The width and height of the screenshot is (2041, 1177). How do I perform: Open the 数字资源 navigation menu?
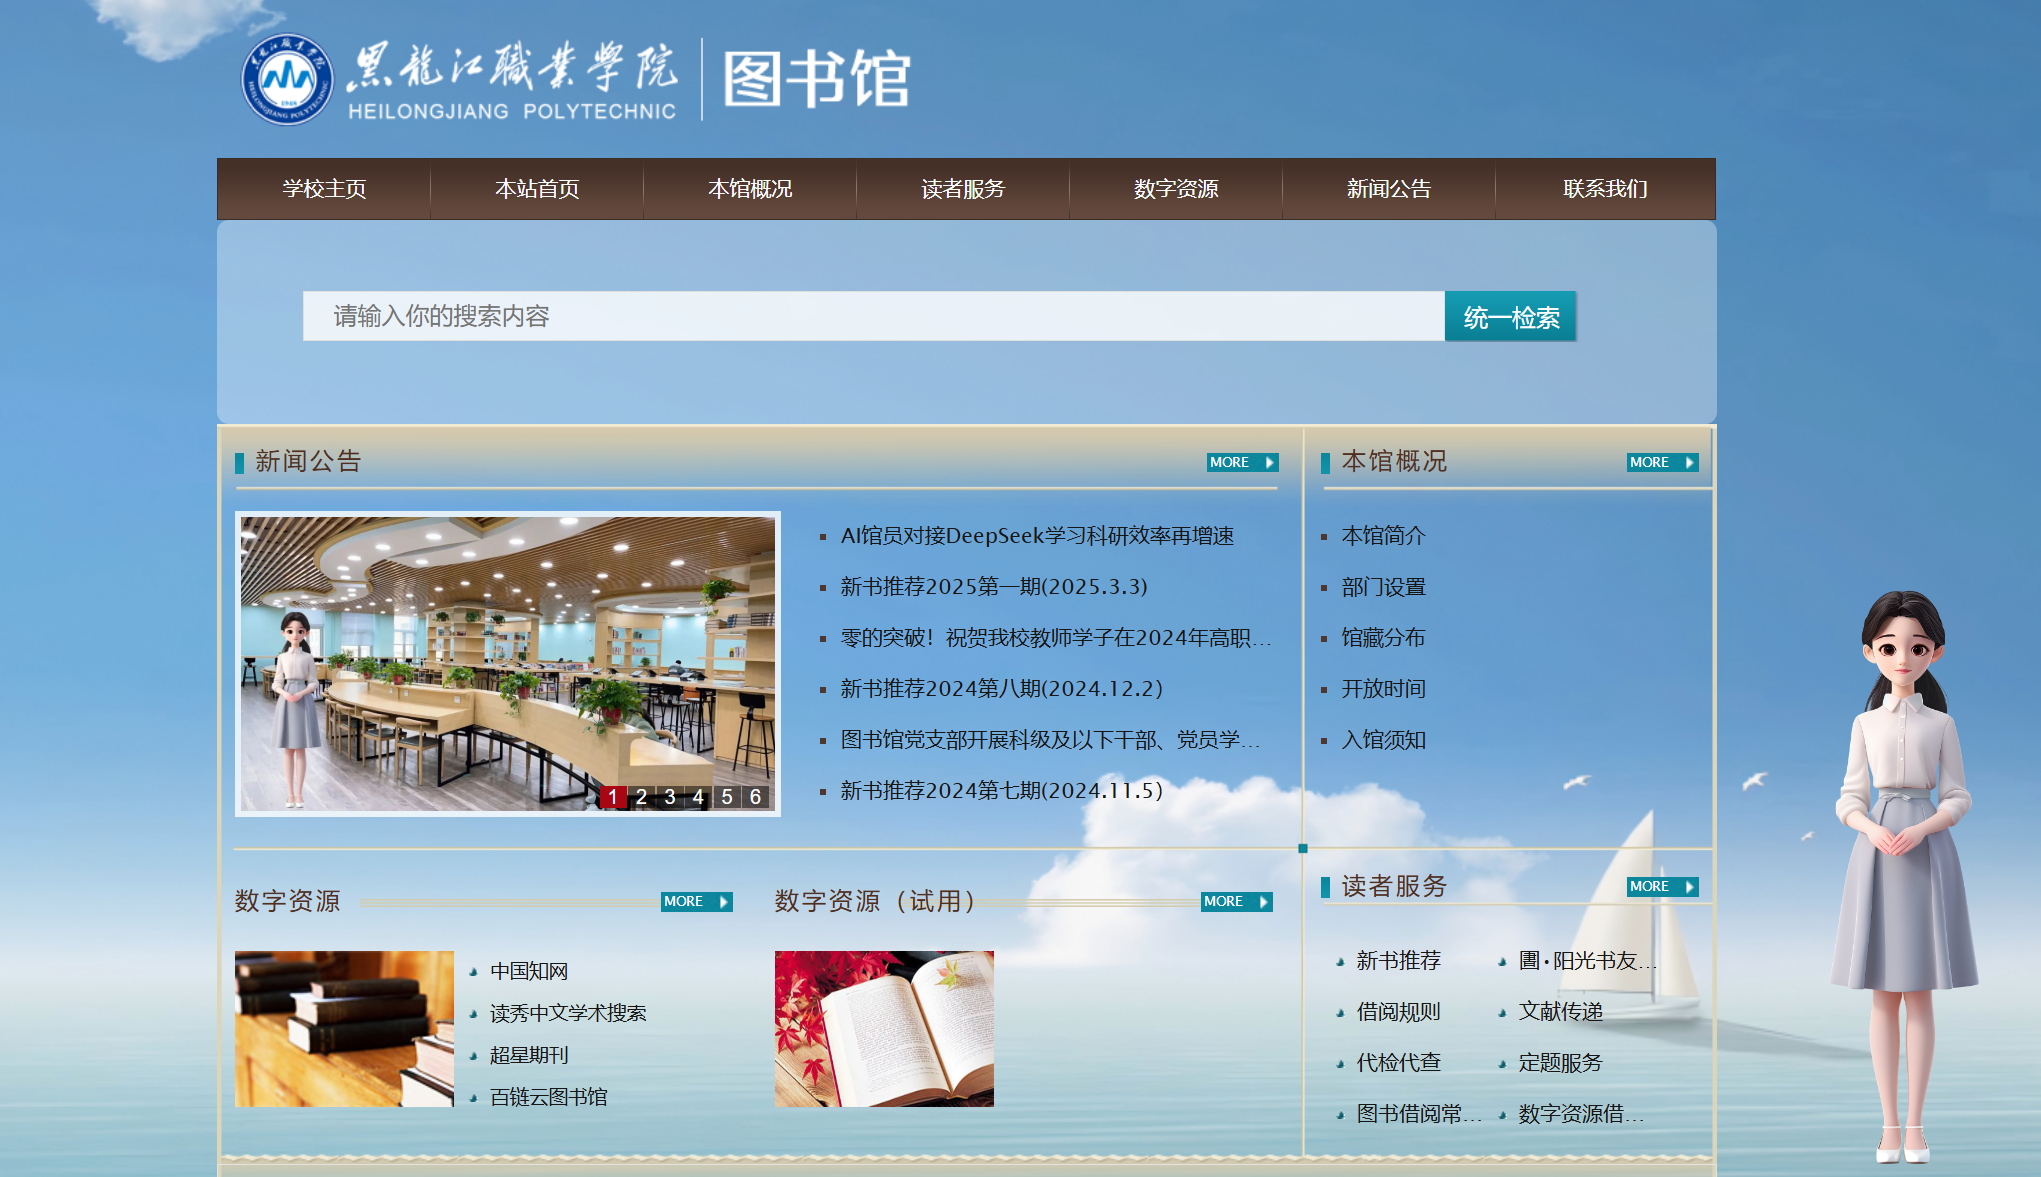coord(1175,189)
